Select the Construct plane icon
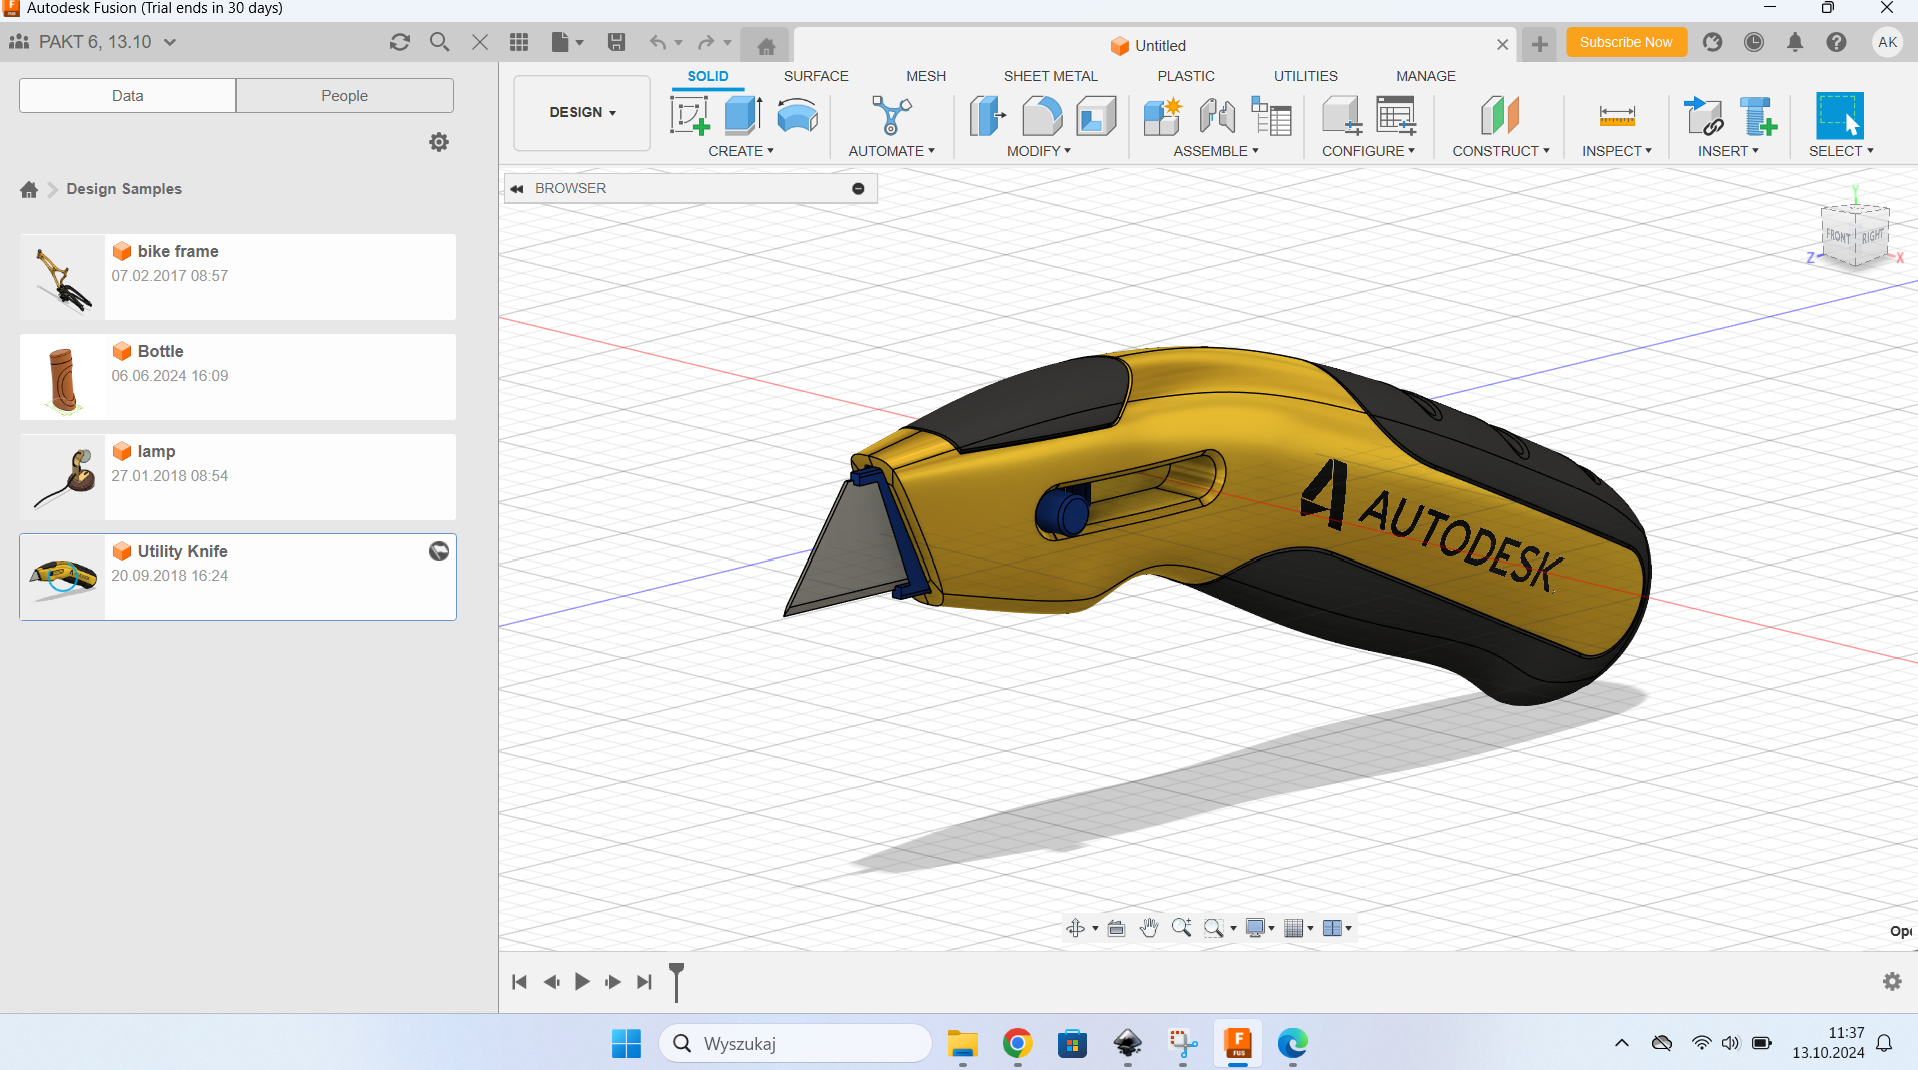Image resolution: width=1918 pixels, height=1070 pixels. pos(1500,116)
